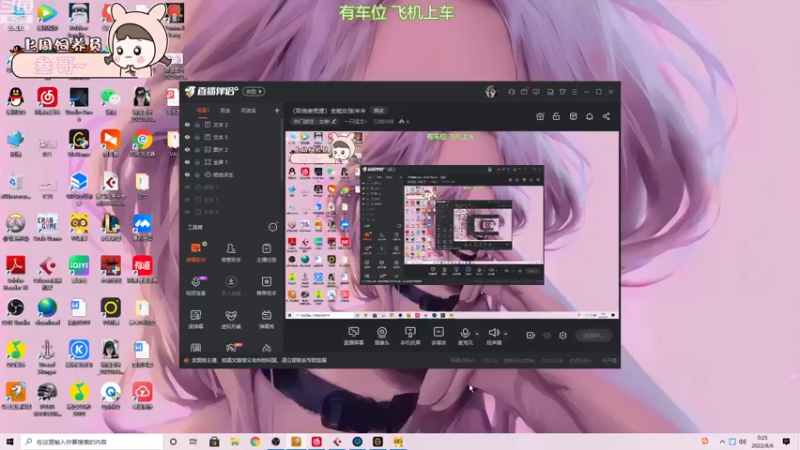This screenshot has width=800, height=450.
Task: Click the padlock icon above preview
Action: [556, 116]
